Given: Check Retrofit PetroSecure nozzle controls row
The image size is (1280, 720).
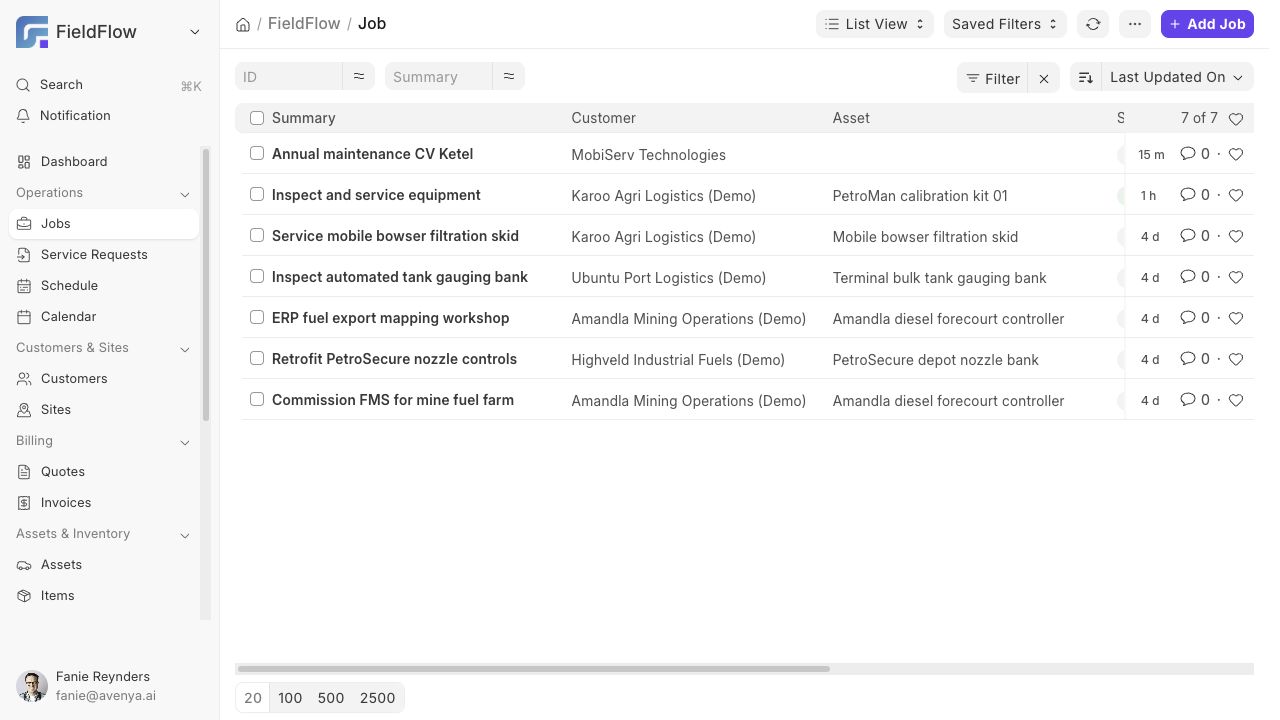Looking at the screenshot, I should coord(257,358).
